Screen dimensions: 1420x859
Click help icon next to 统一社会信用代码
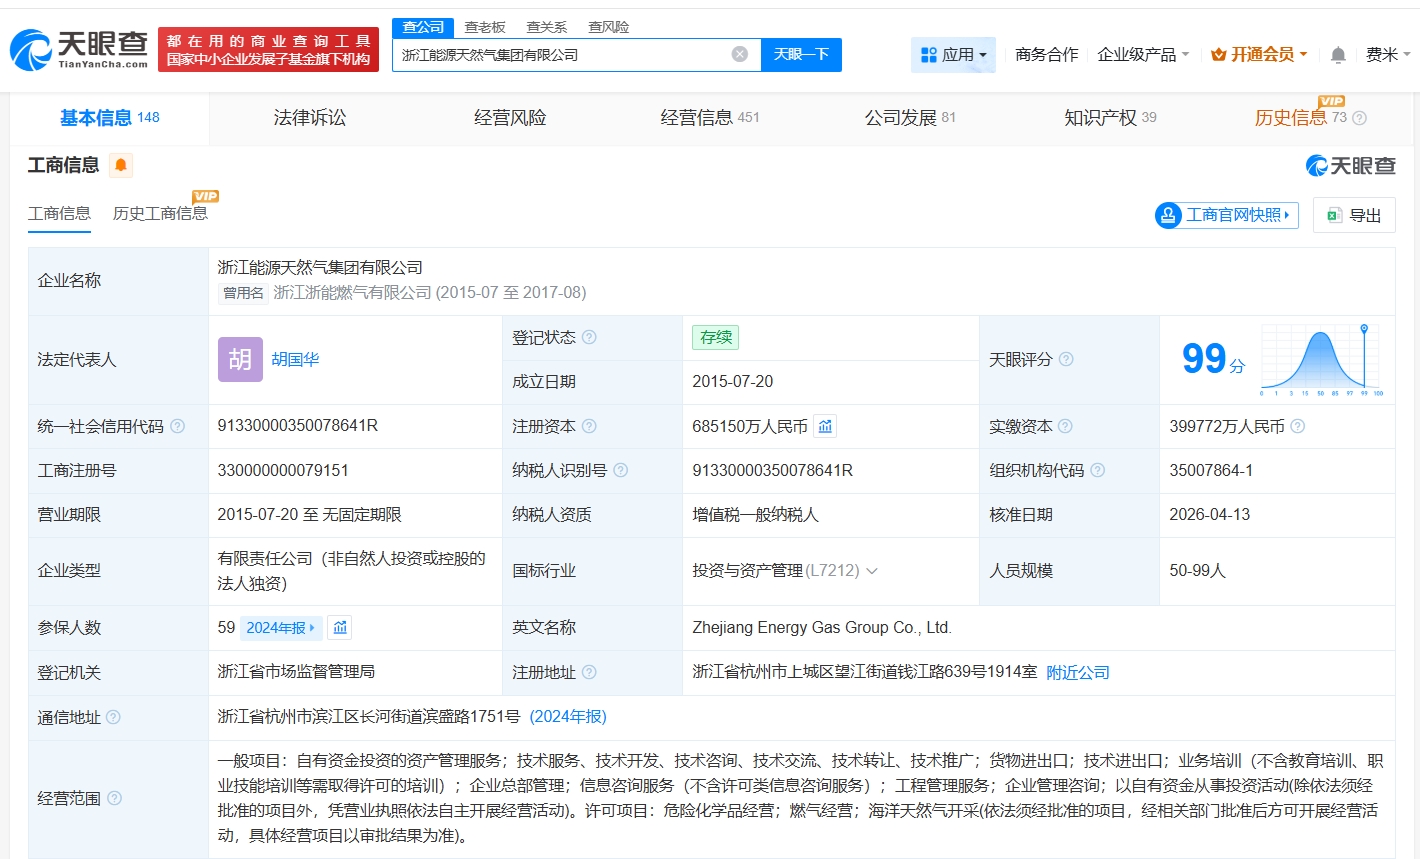pyautogui.click(x=178, y=427)
